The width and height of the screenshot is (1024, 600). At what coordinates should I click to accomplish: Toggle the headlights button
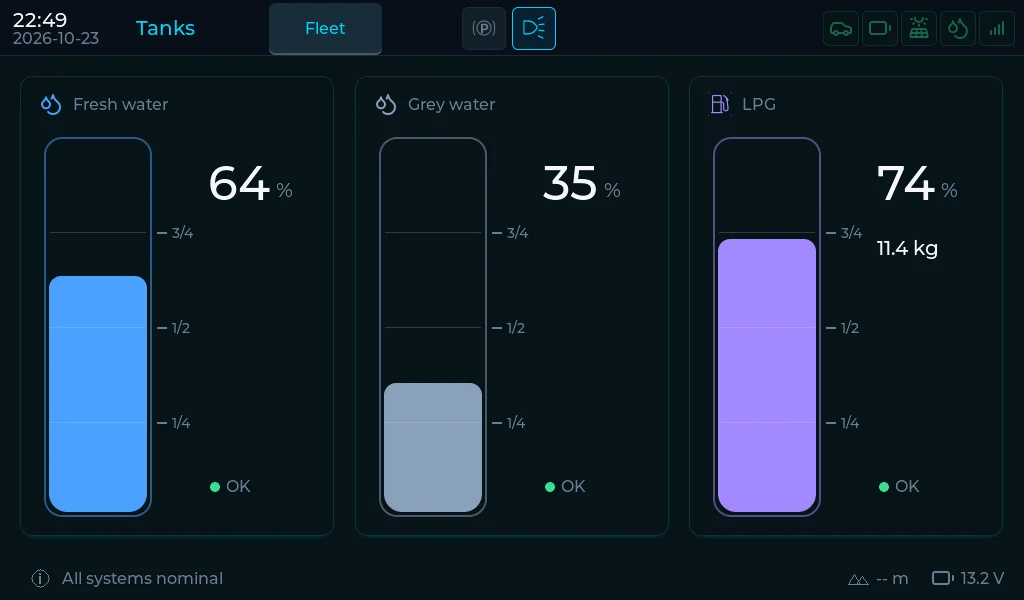pos(534,29)
